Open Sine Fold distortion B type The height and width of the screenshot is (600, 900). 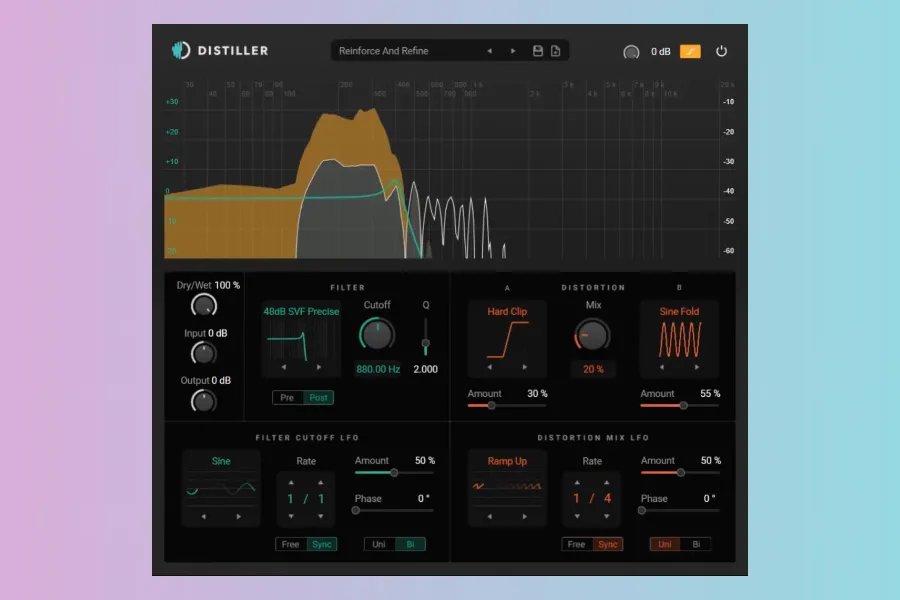coord(679,312)
